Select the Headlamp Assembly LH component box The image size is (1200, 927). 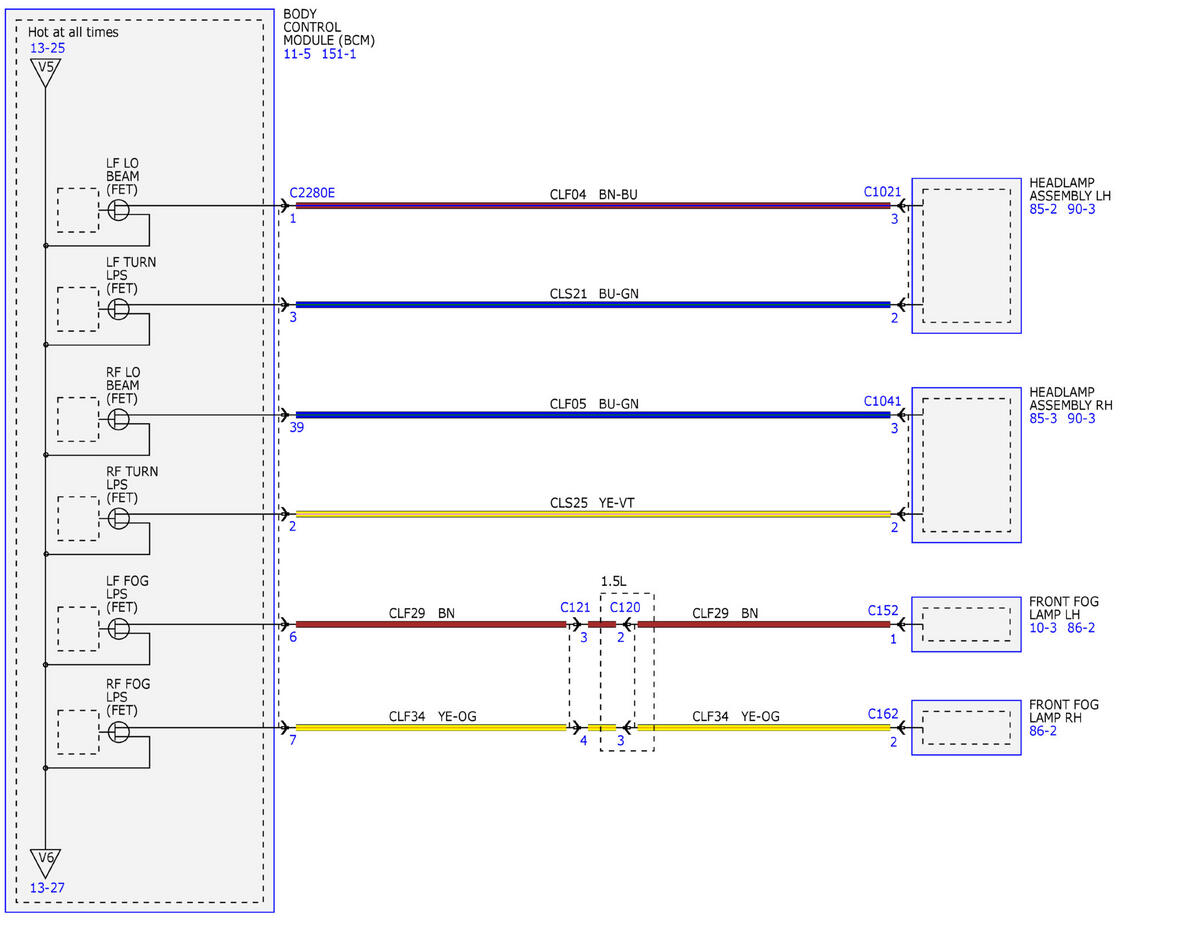click(x=966, y=256)
